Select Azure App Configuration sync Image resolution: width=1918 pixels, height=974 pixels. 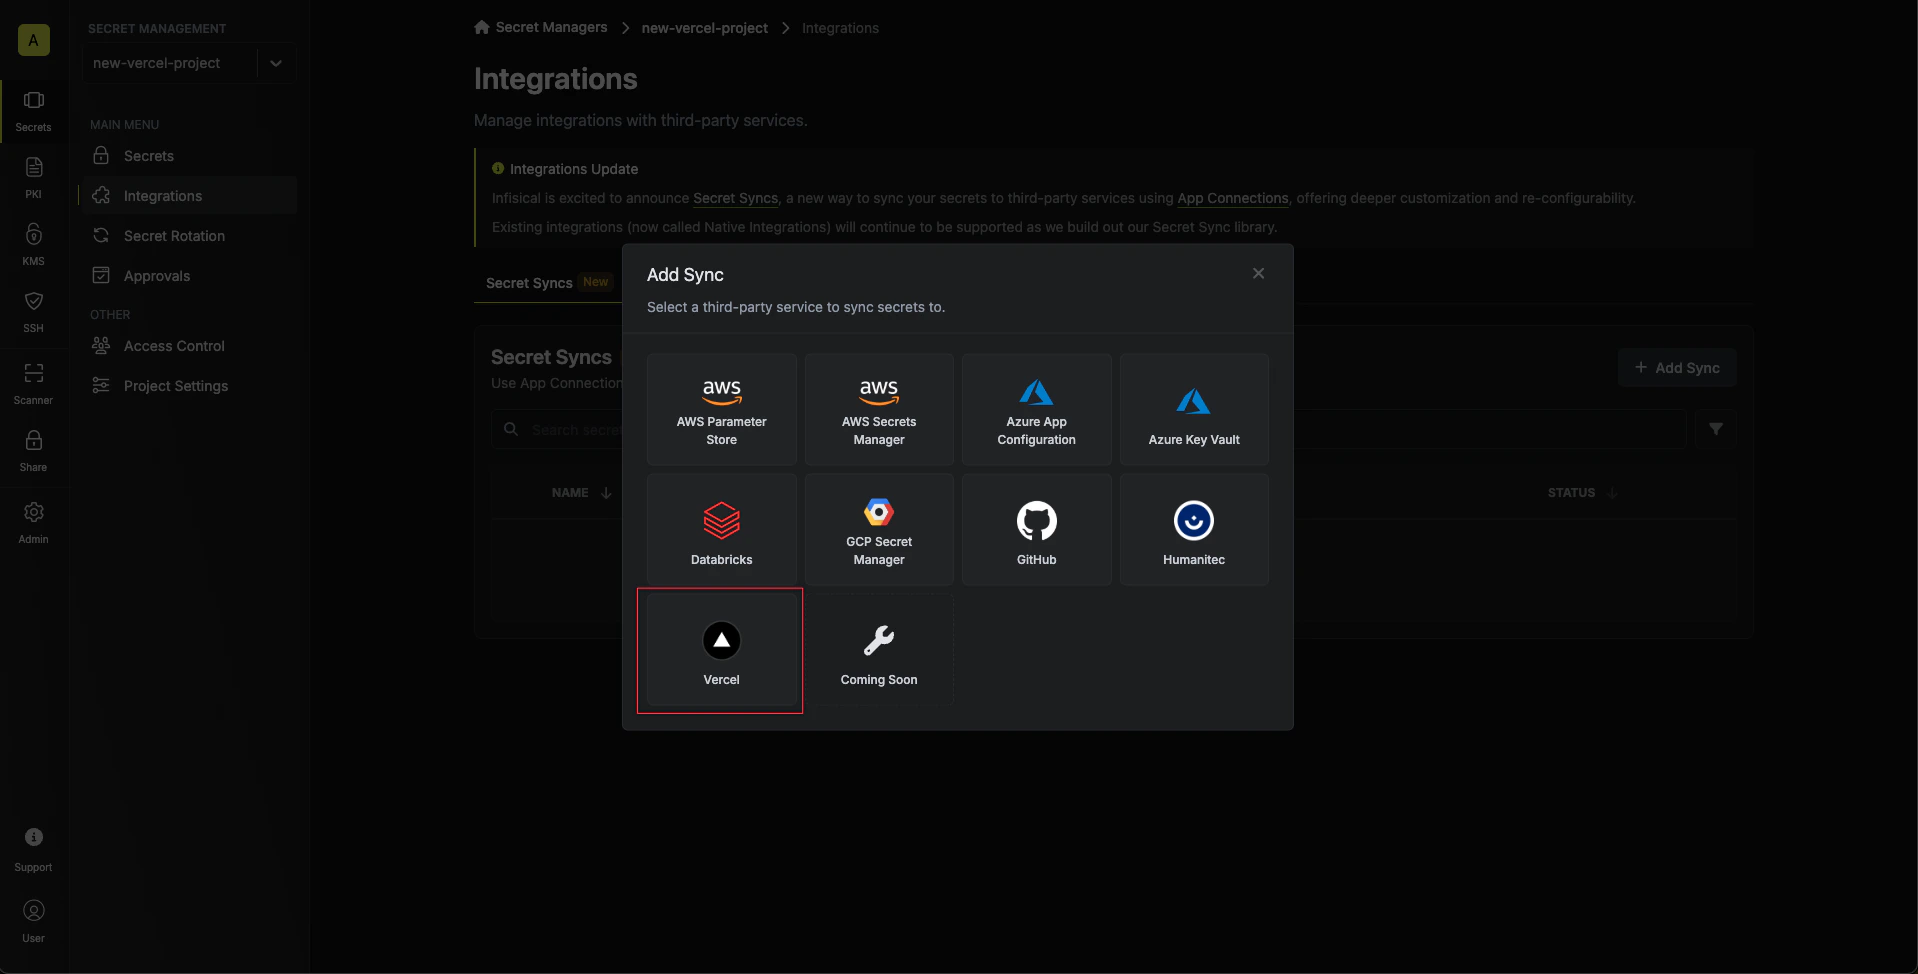tap(1036, 410)
